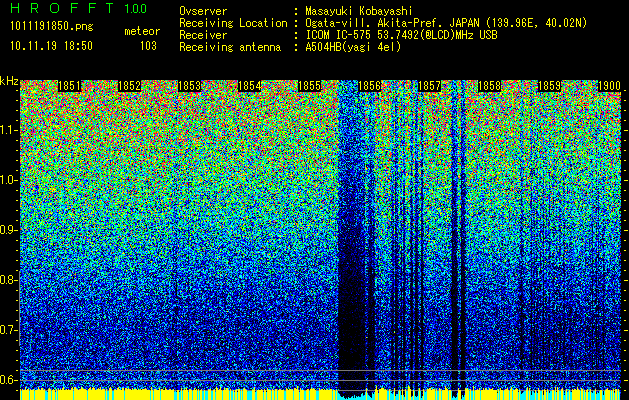Click the Receiving Location field label
Viewport: 629px width, 400px height.
pos(233,23)
